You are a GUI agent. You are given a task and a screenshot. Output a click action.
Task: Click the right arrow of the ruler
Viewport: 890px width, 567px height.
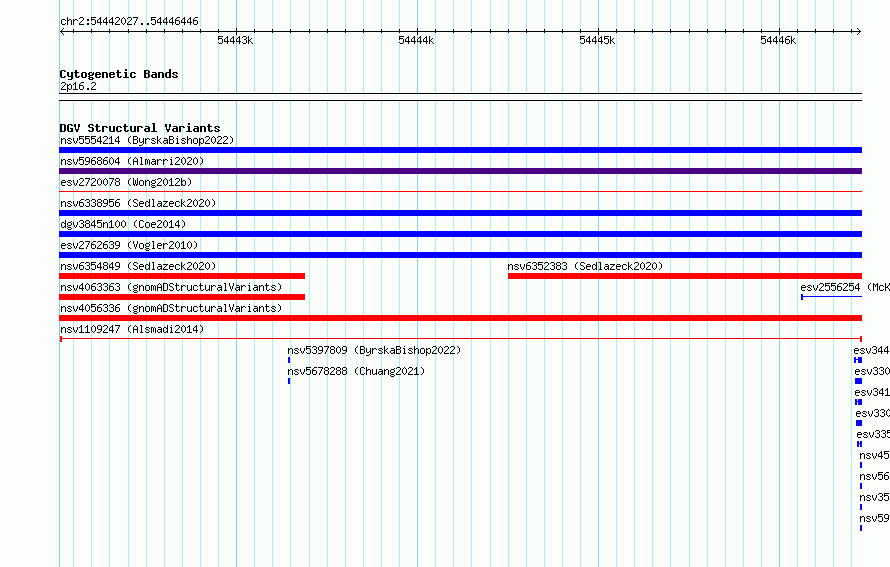click(x=858, y=31)
